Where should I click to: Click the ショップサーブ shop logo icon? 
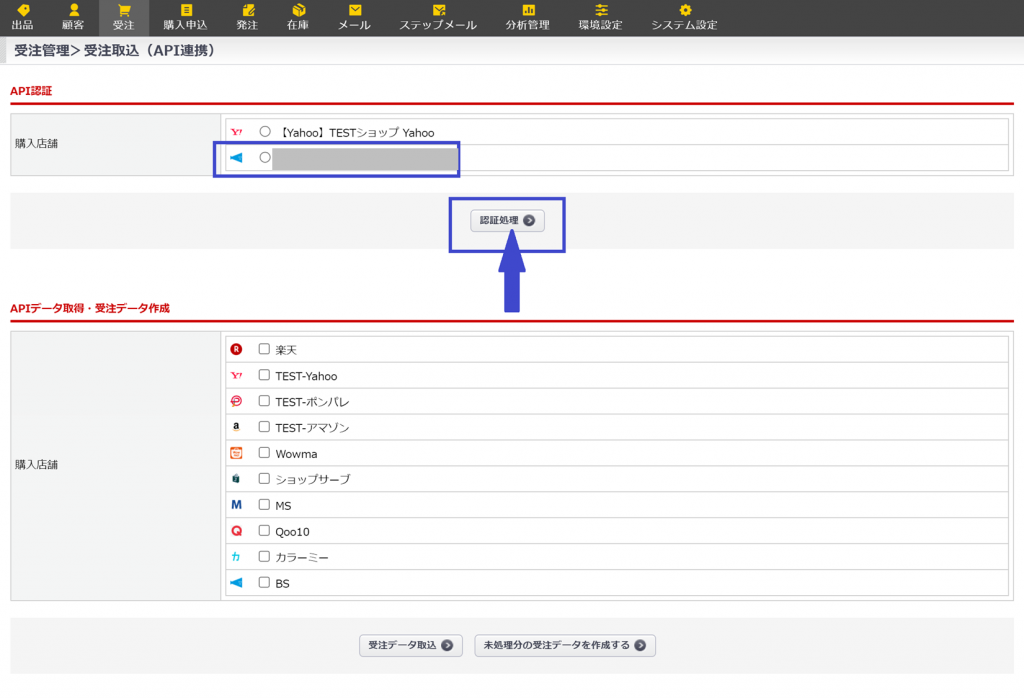tap(236, 479)
